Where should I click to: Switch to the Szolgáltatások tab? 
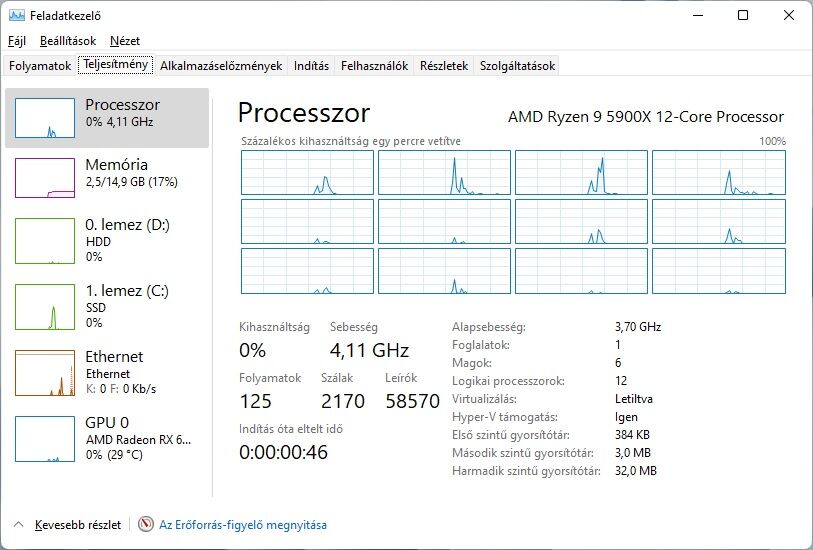[517, 66]
